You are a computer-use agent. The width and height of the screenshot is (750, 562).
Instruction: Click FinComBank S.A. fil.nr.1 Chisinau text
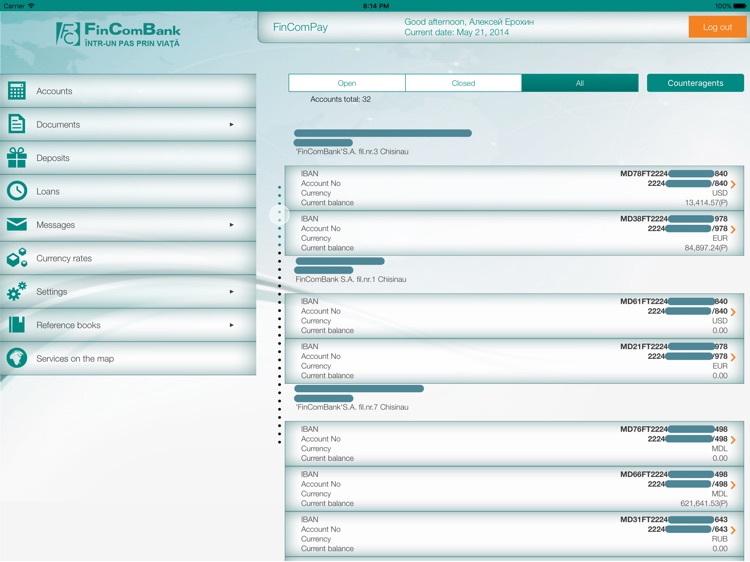(351, 279)
